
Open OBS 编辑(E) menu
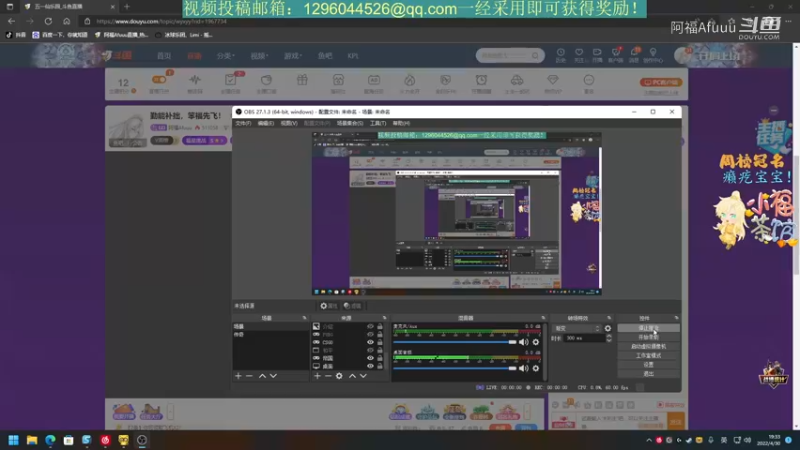265,123
